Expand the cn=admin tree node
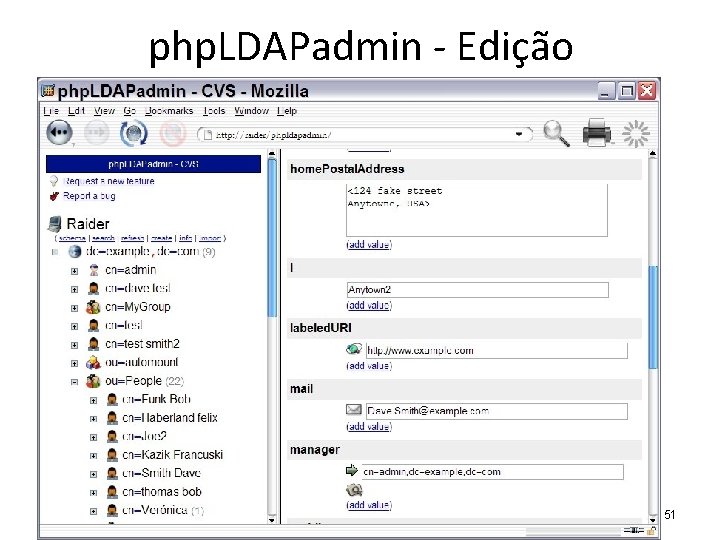 click(74, 271)
